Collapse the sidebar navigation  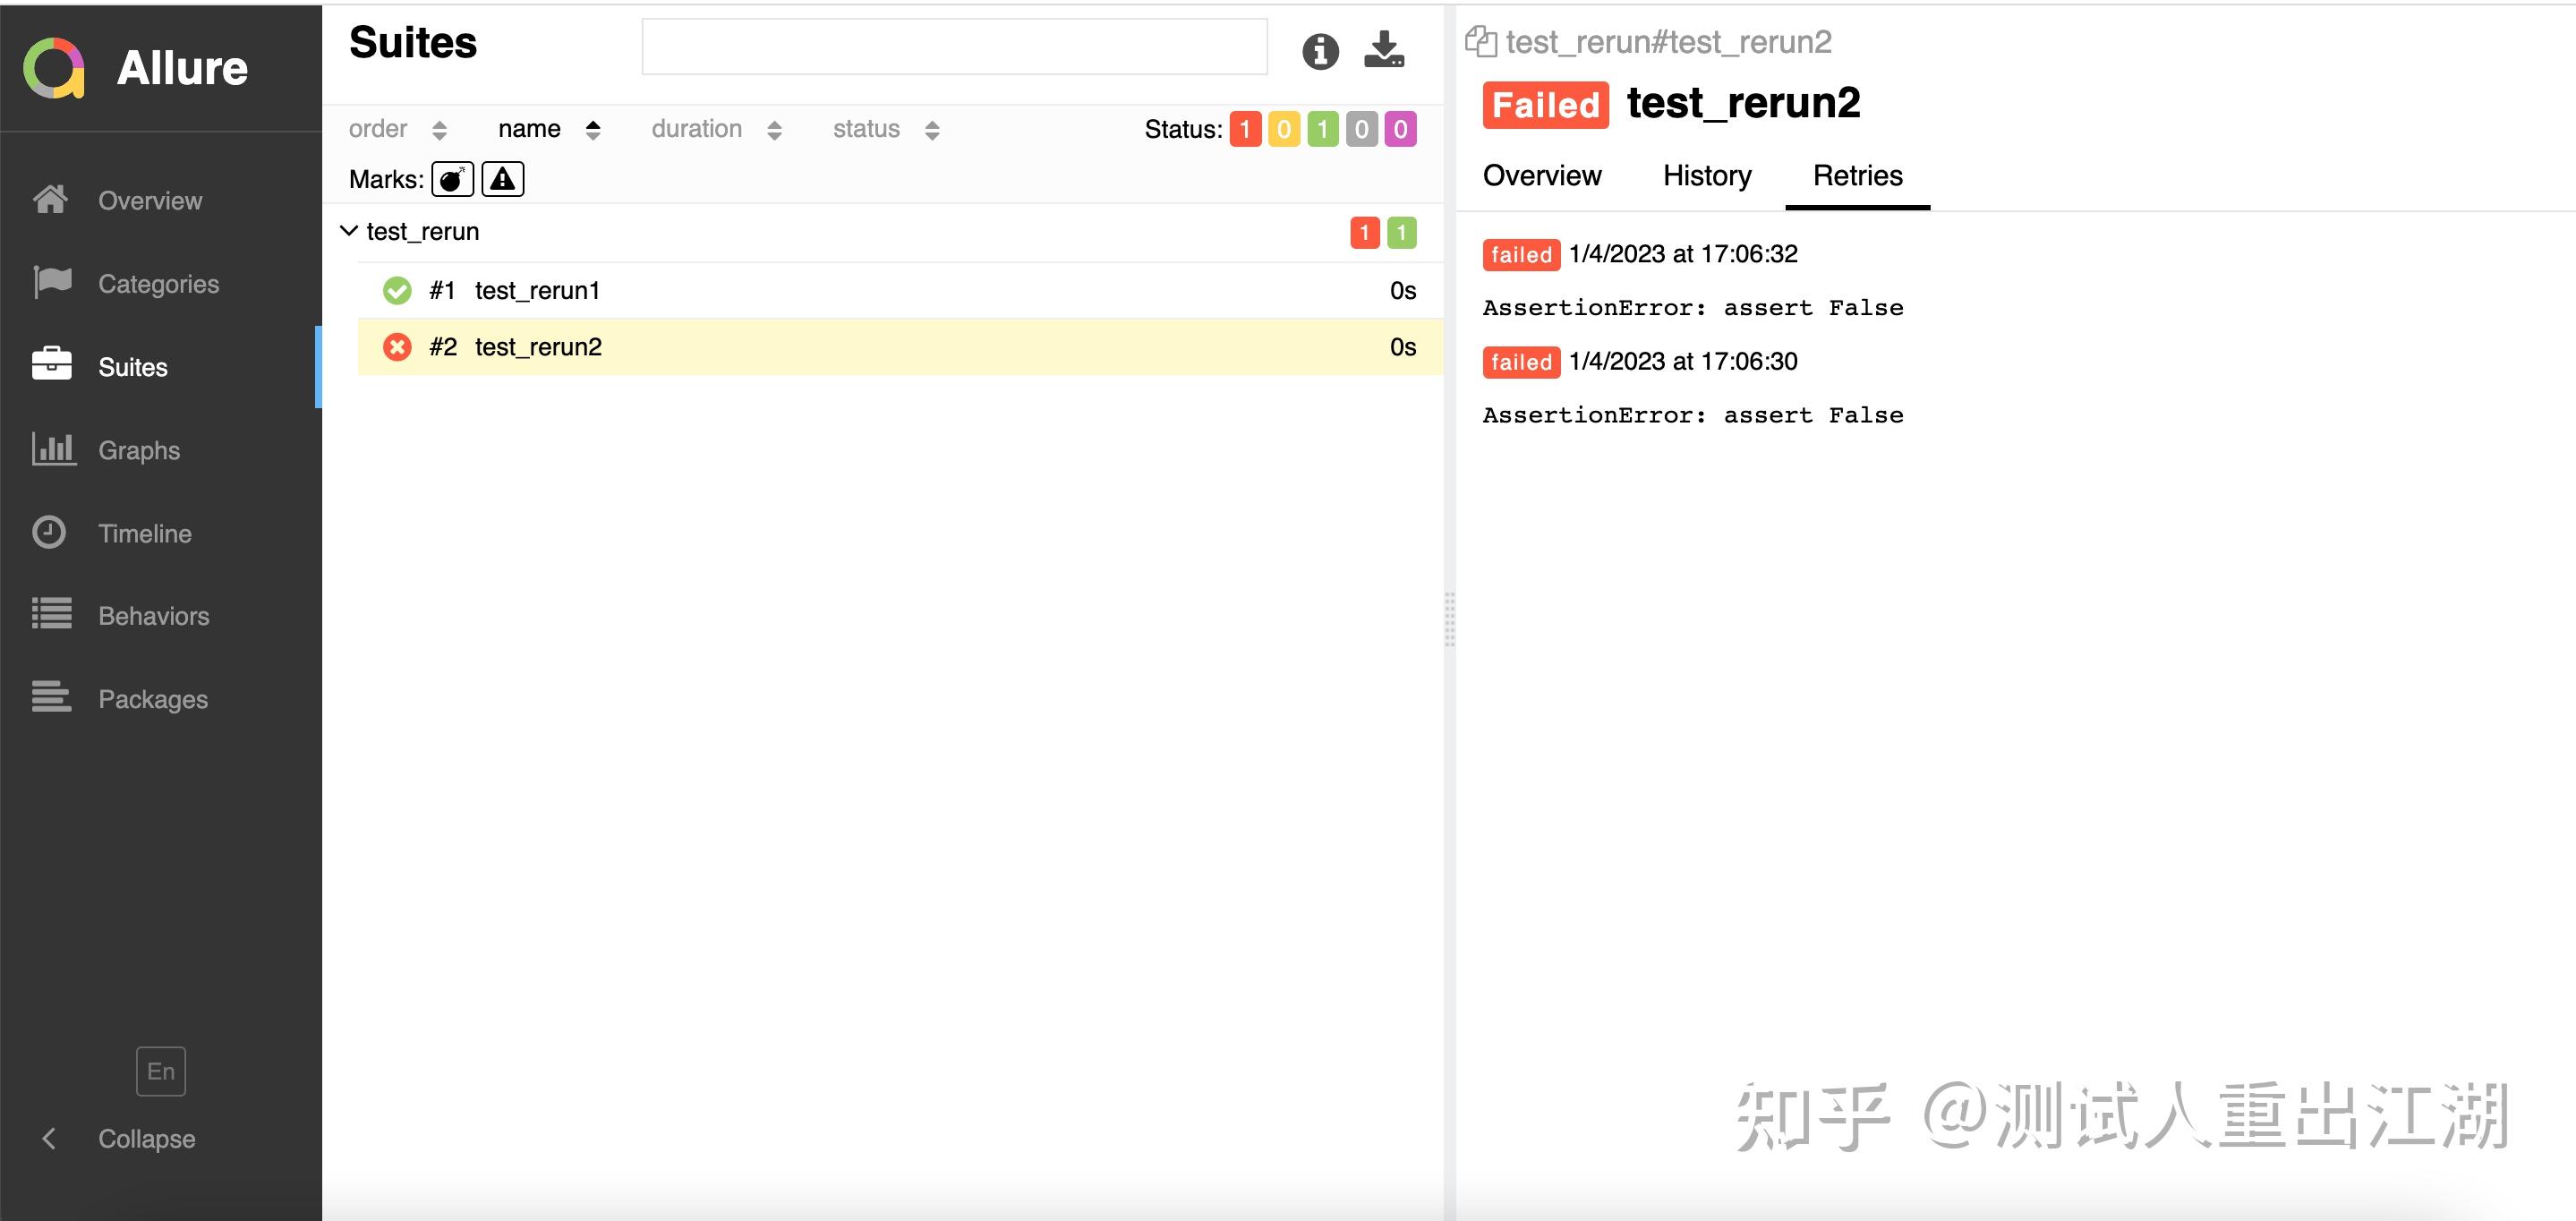pos(120,1138)
